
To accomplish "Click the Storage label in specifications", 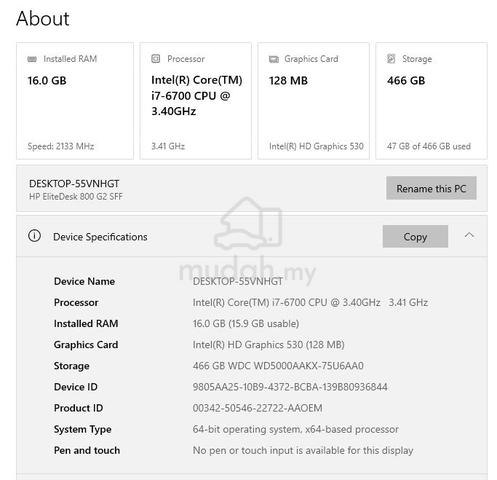I will (x=72, y=366).
